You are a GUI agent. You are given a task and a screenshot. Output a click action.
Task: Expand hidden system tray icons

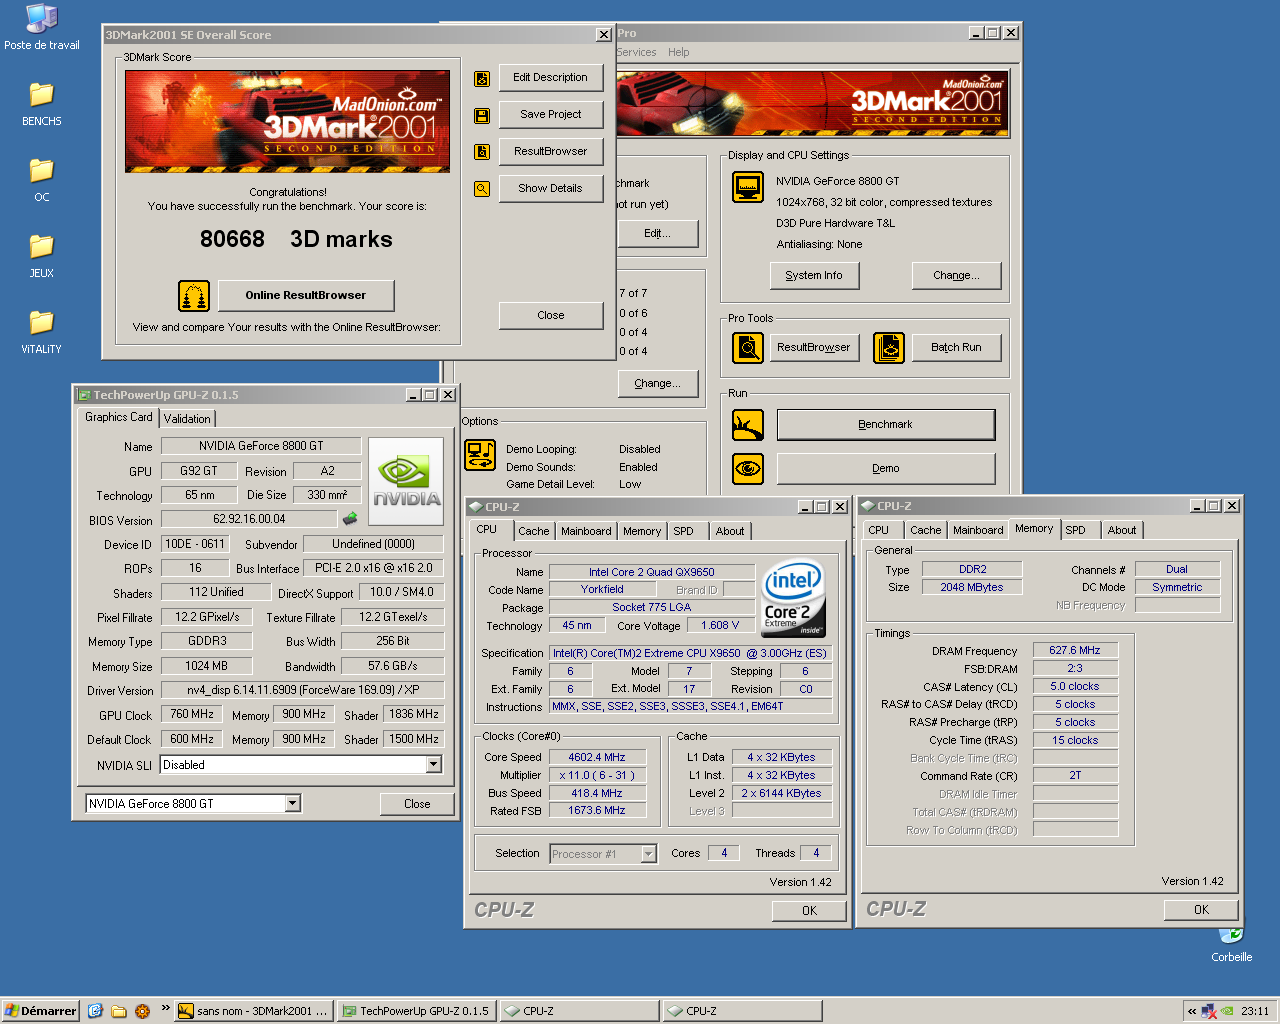point(1192,1011)
